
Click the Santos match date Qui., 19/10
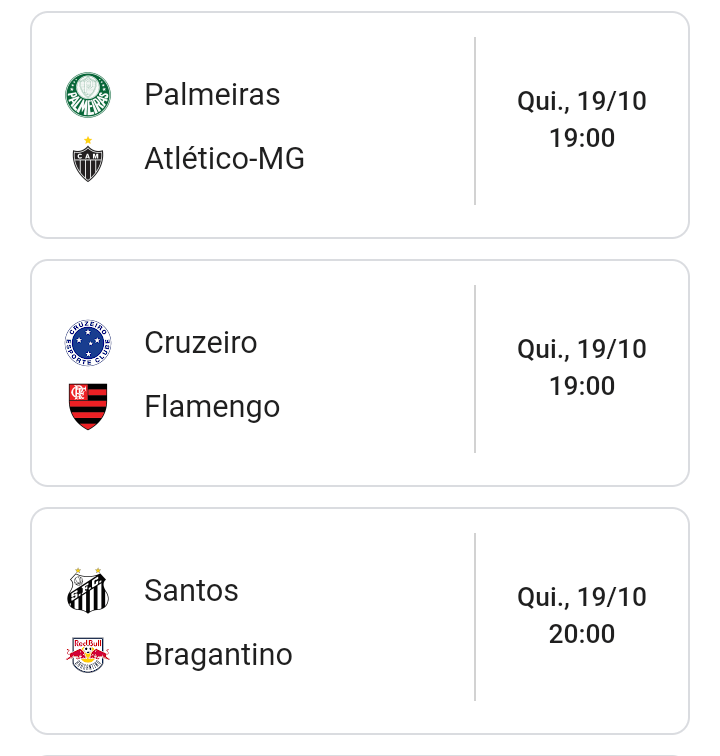click(x=582, y=597)
